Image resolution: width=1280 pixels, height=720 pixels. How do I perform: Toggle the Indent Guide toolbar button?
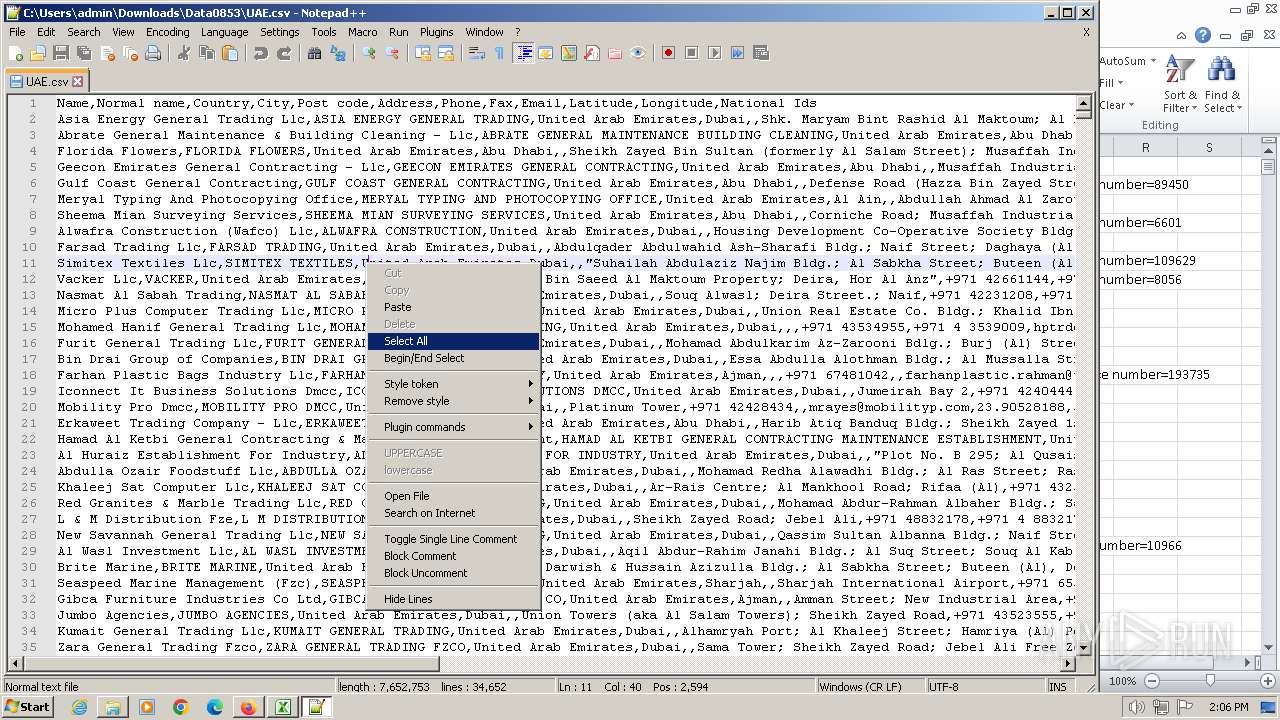click(522, 53)
